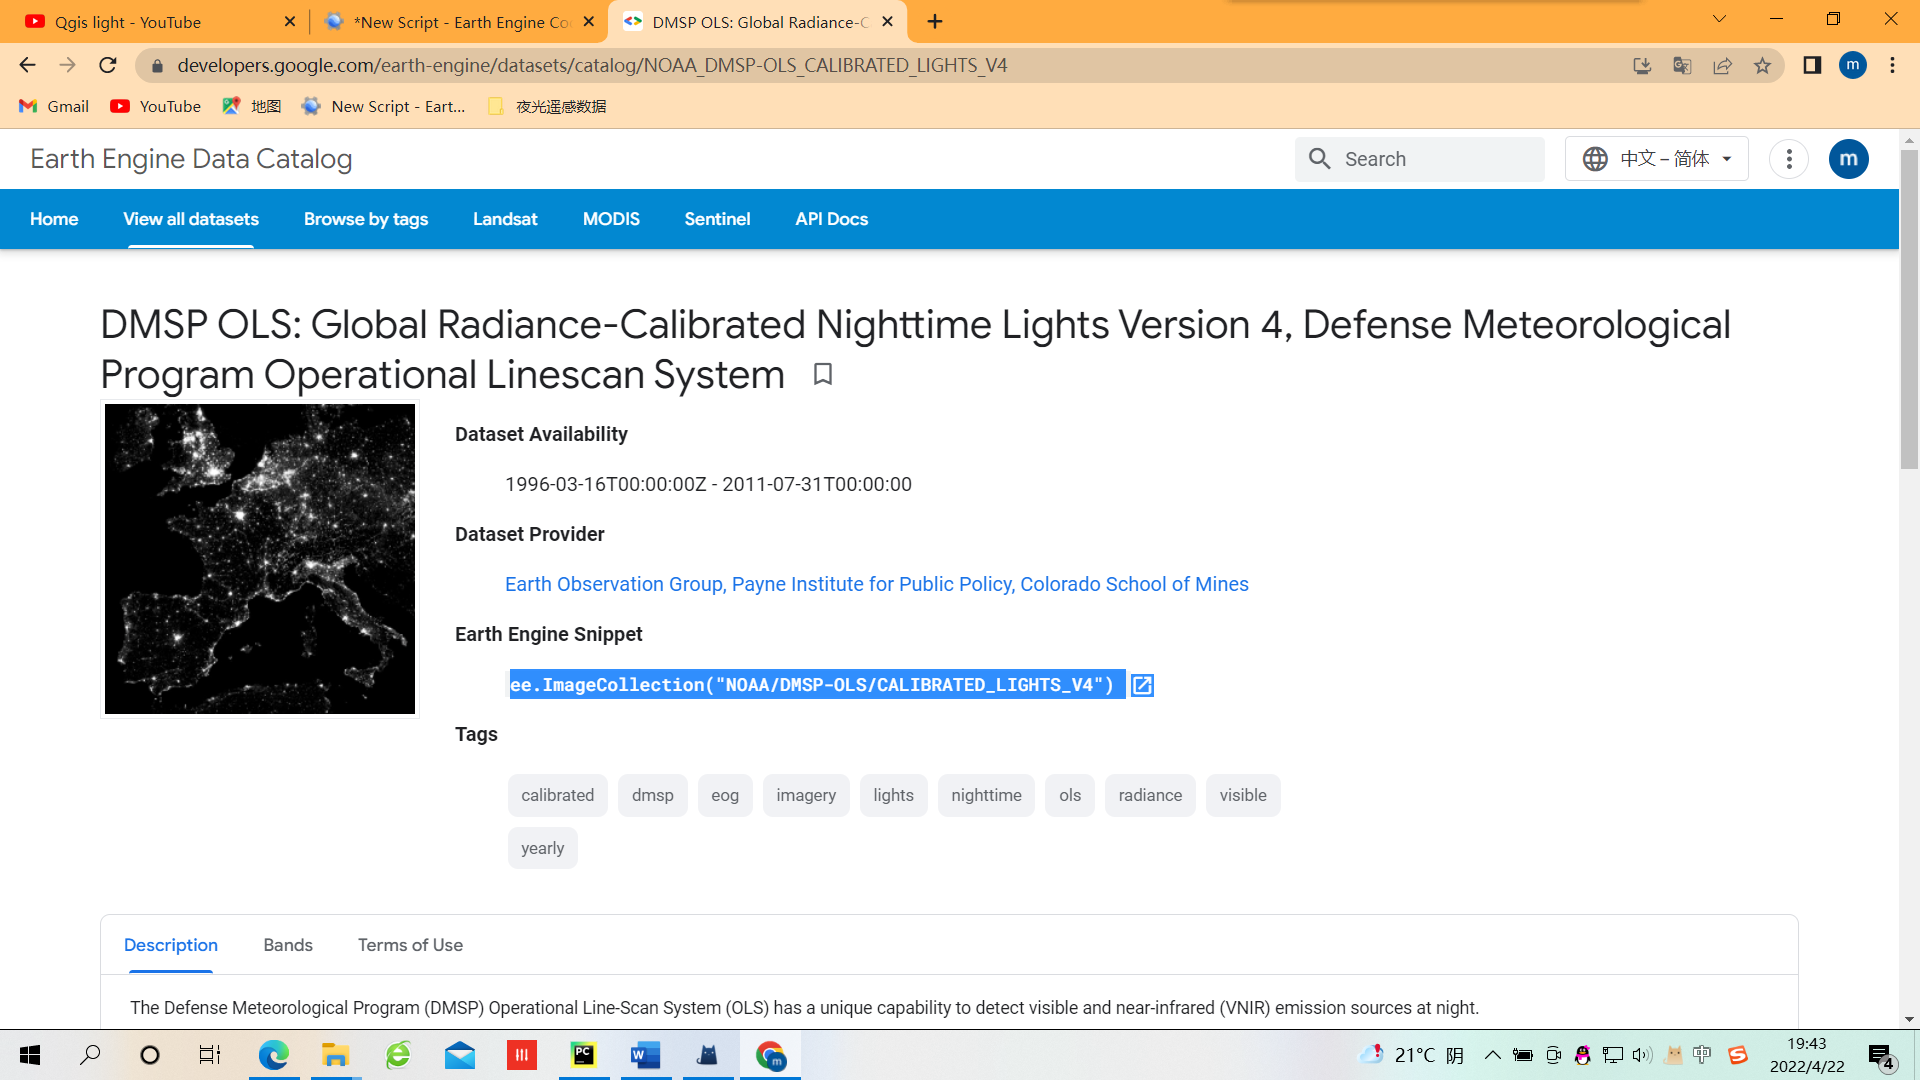
Task: Click the share page icon in address bar
Action: coord(1722,66)
